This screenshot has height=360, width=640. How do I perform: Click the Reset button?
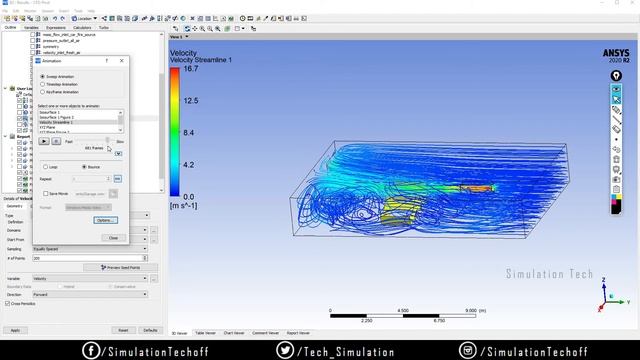pos(123,330)
